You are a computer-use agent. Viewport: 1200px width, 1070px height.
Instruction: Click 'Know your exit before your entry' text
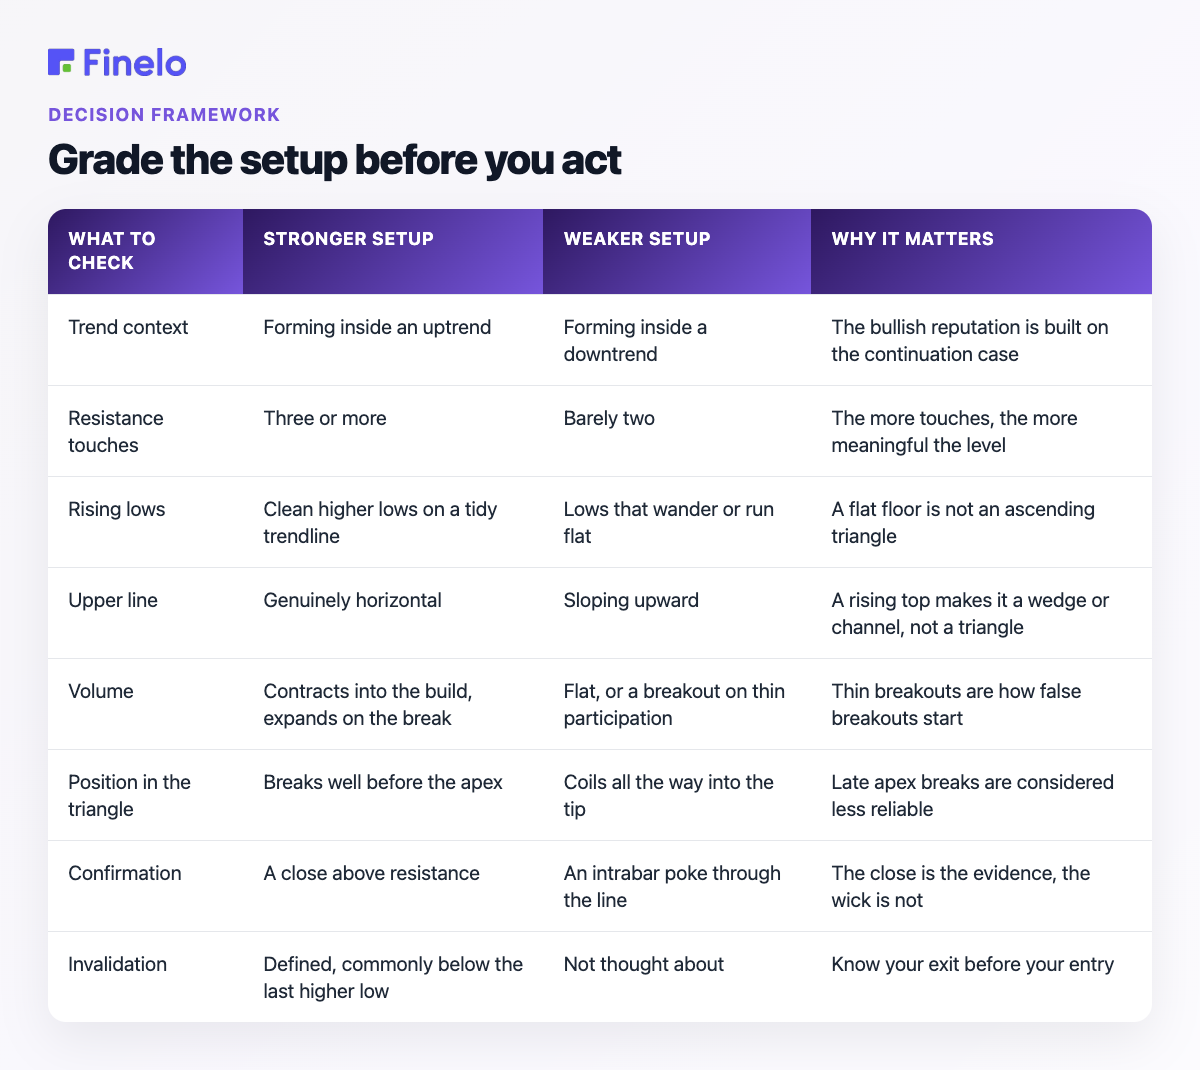(973, 964)
